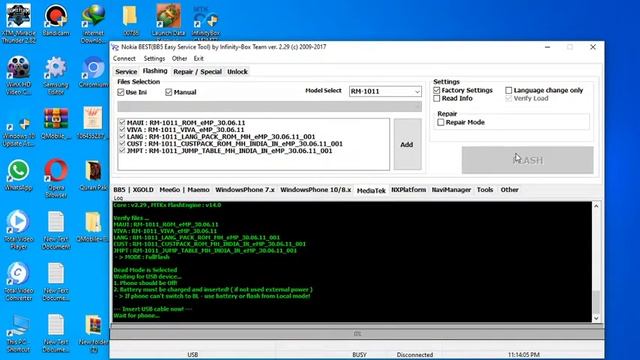
Task: Toggle the JMPT jump table checkbox
Action: coord(122,151)
